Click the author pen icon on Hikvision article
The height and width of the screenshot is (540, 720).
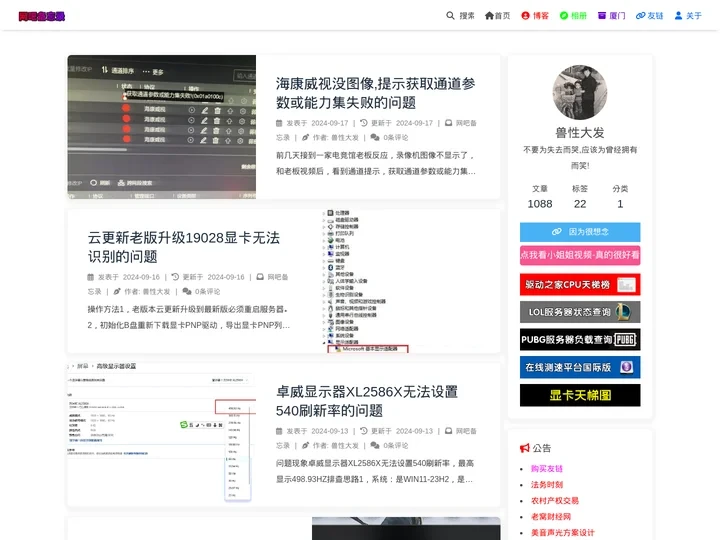click(x=305, y=137)
